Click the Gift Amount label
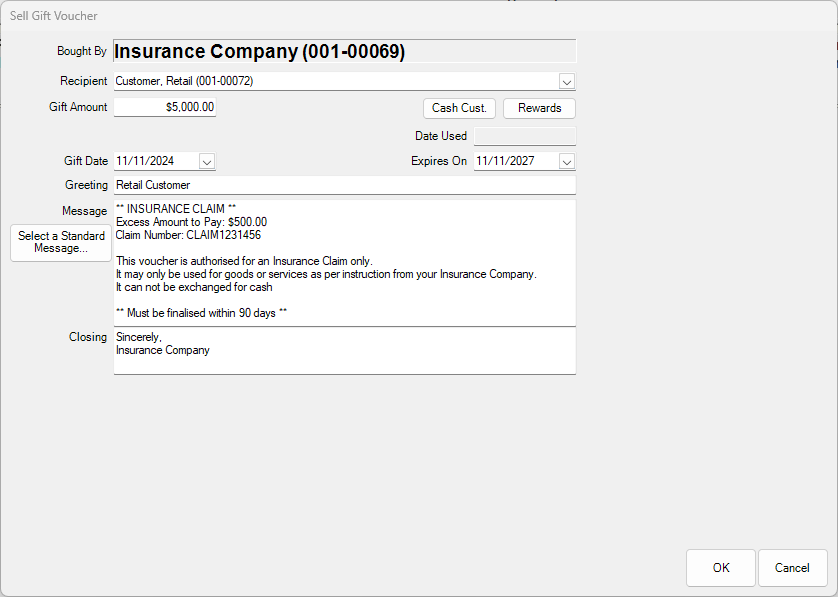 [78, 107]
